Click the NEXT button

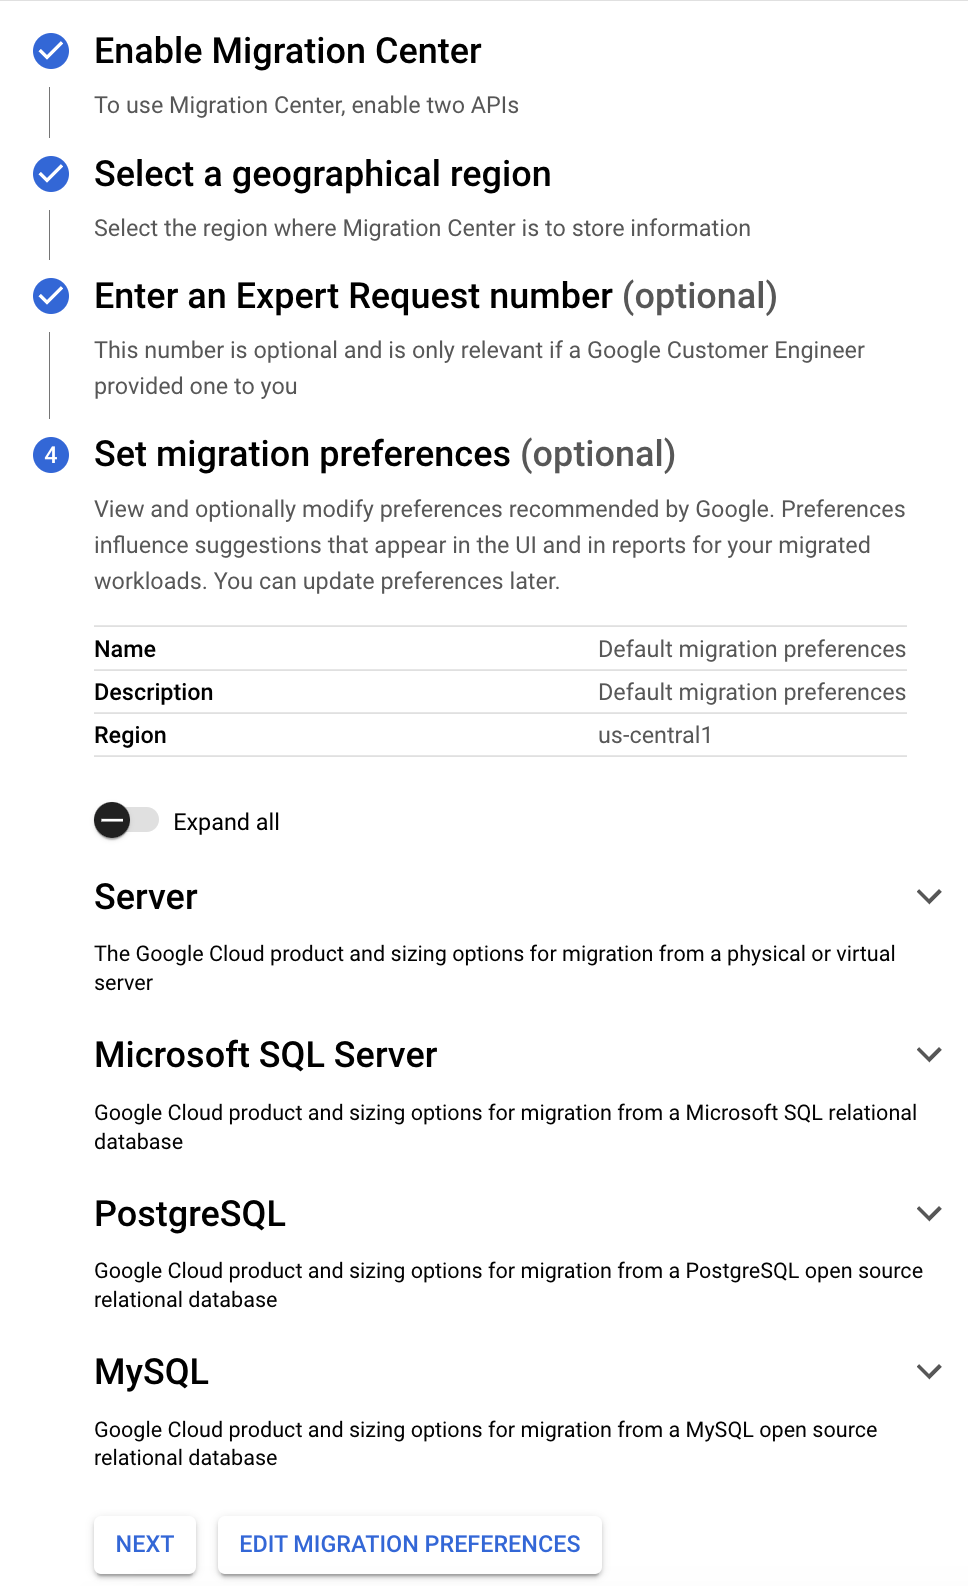(x=144, y=1543)
